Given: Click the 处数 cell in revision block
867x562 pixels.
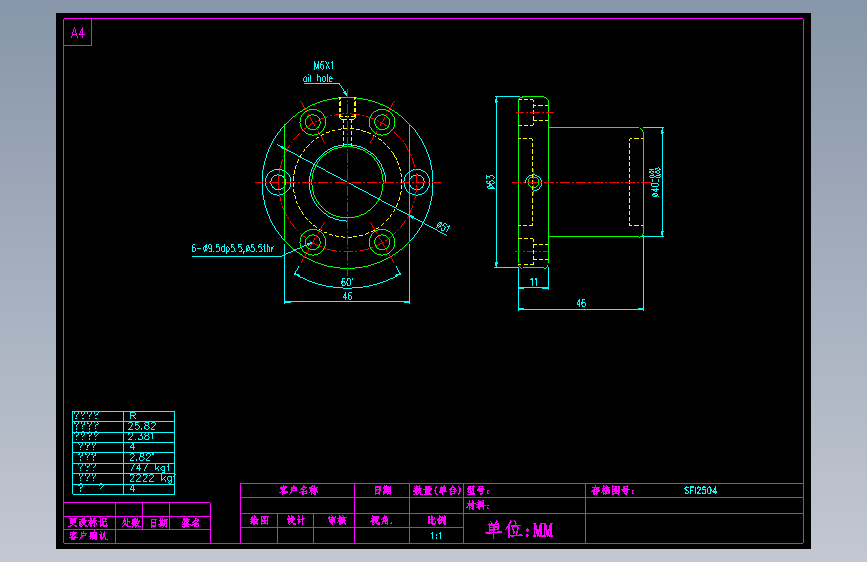Looking at the screenshot, I should [131, 523].
